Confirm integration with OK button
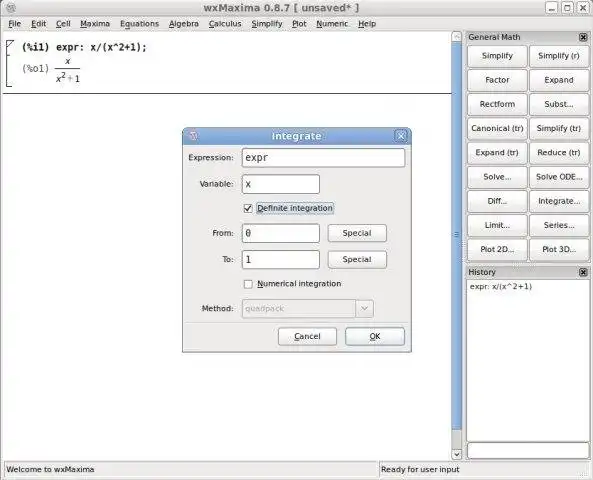Image resolution: width=593 pixels, height=480 pixels. click(x=375, y=336)
